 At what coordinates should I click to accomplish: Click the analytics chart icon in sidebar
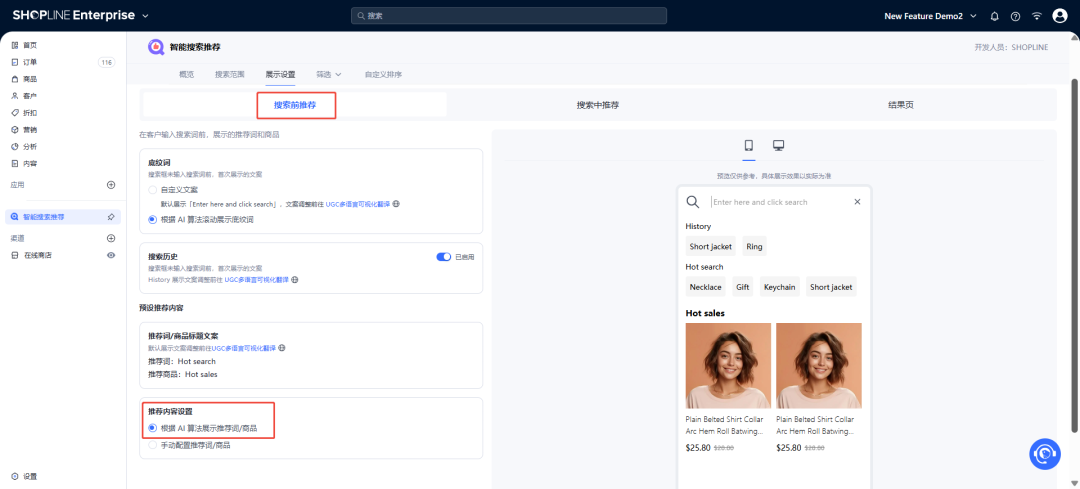point(15,147)
